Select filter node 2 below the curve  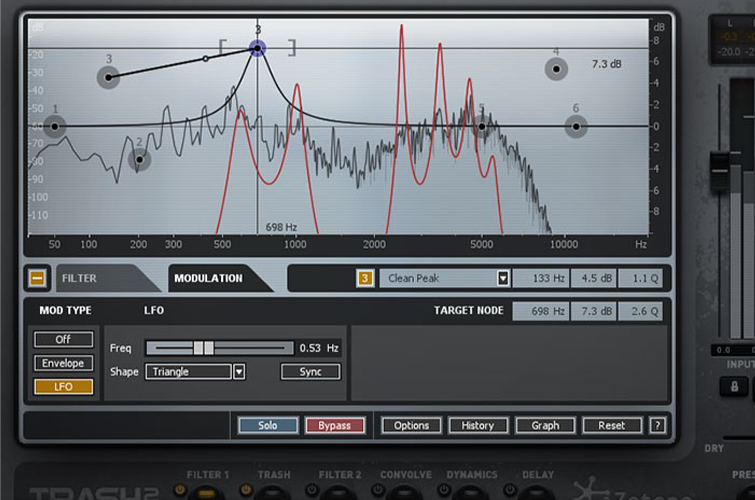pos(140,159)
